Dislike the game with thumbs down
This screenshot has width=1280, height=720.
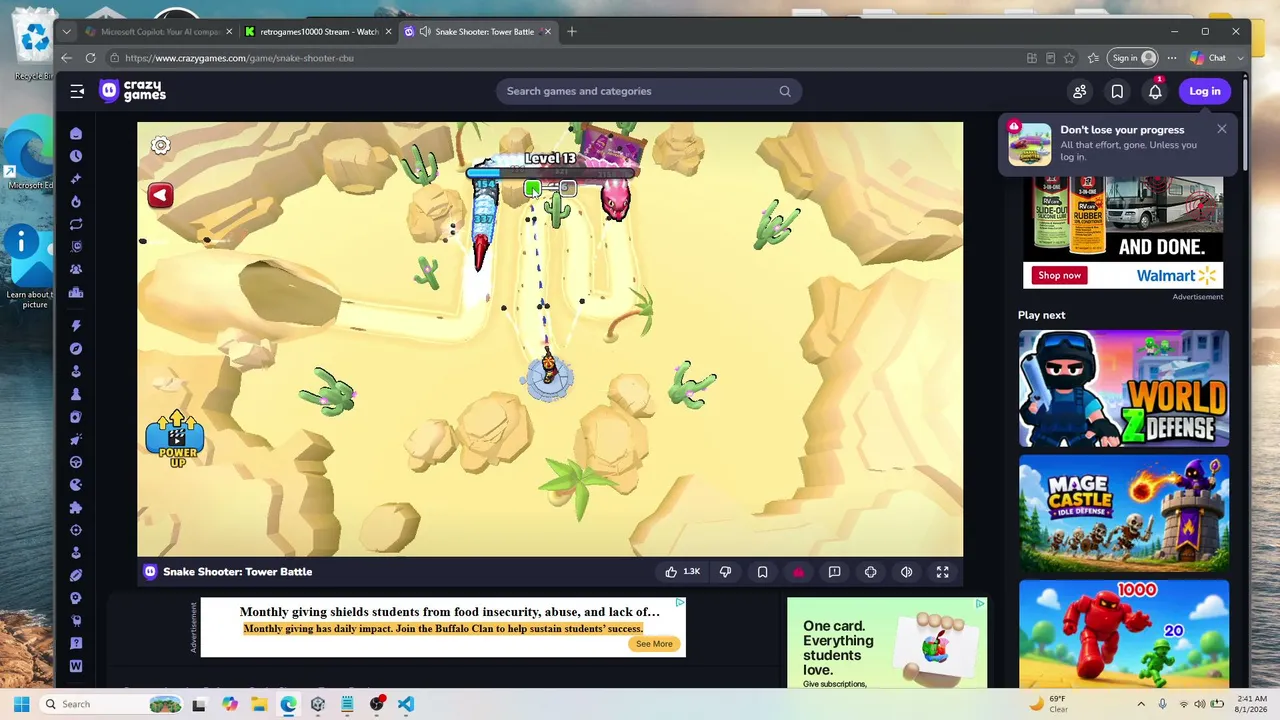point(726,572)
